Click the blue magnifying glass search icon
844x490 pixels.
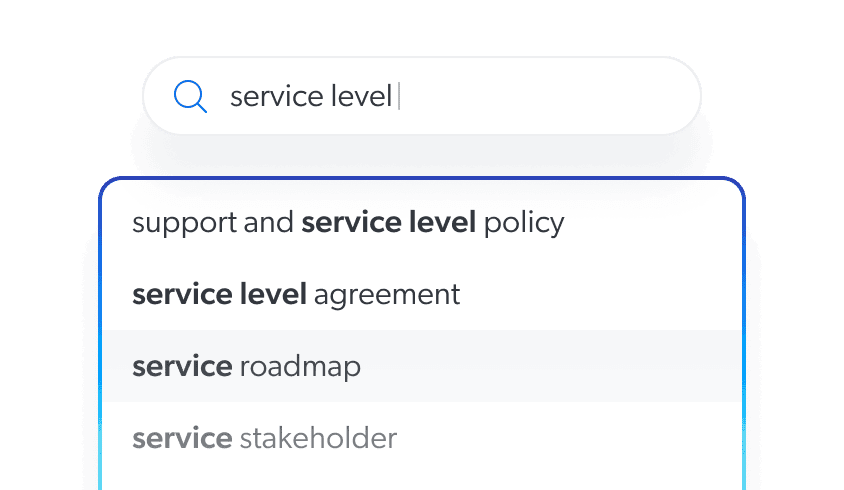[190, 96]
